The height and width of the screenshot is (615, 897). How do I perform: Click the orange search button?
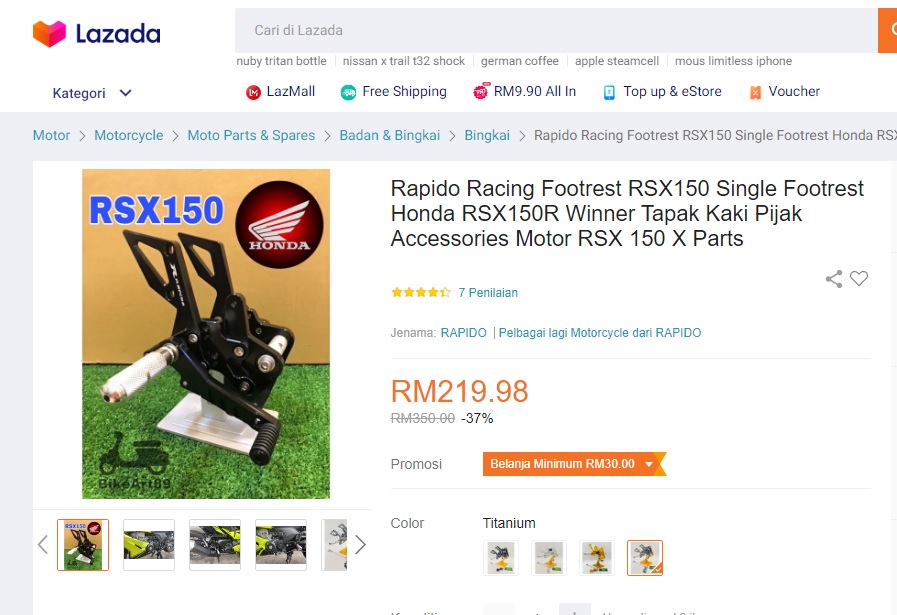click(888, 30)
